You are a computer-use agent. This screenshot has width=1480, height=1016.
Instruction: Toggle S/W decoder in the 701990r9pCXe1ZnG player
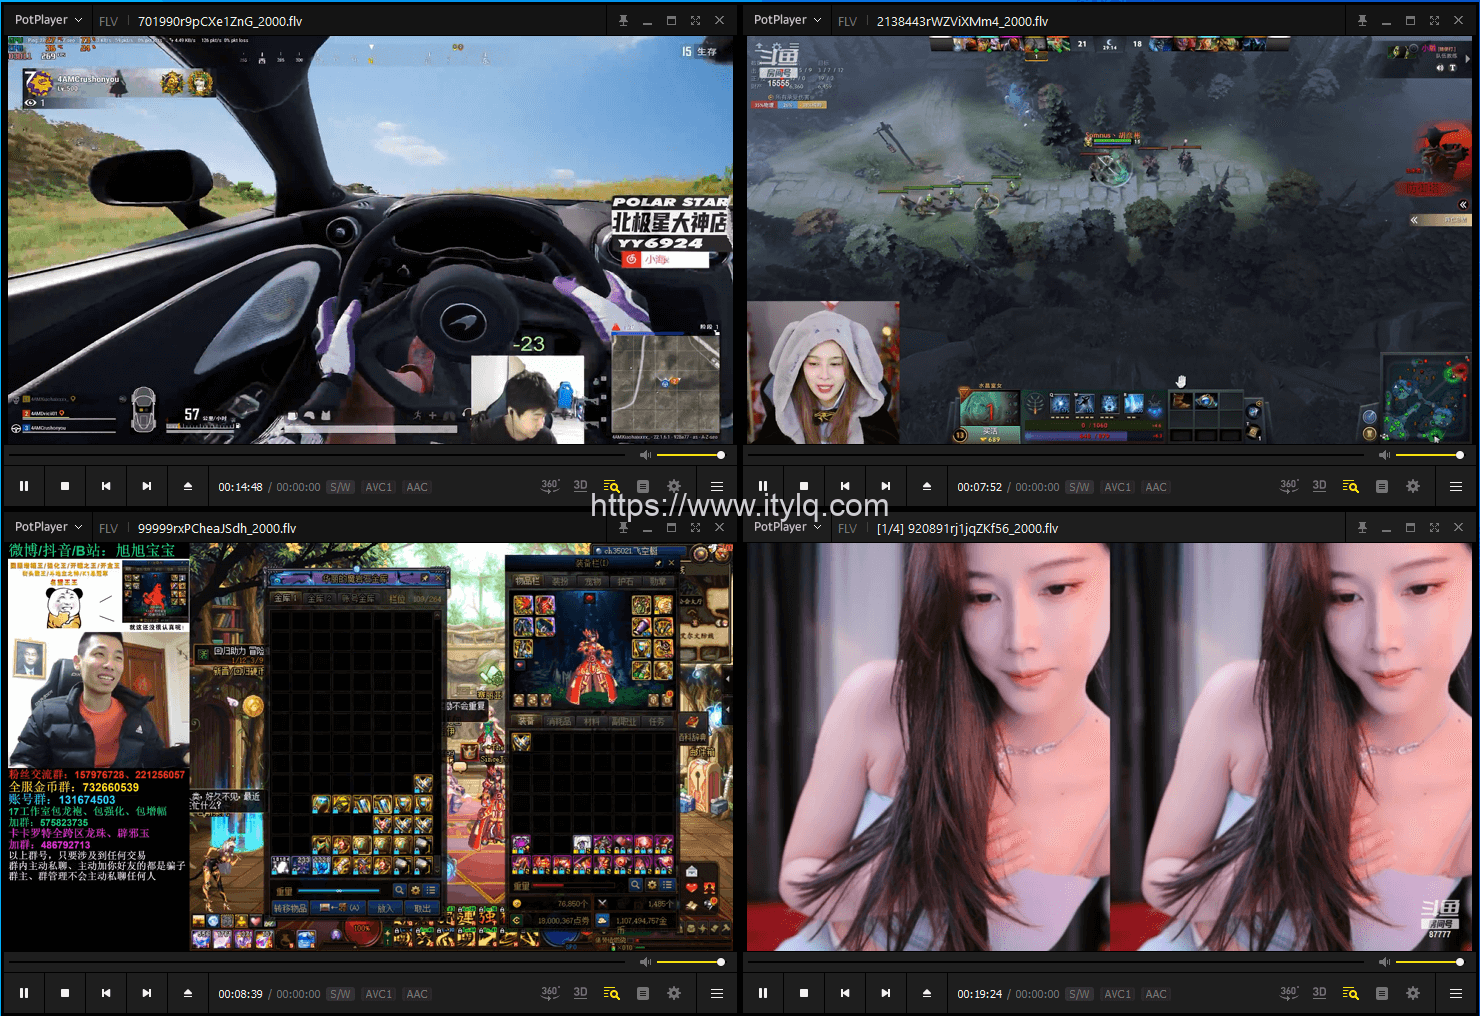340,487
